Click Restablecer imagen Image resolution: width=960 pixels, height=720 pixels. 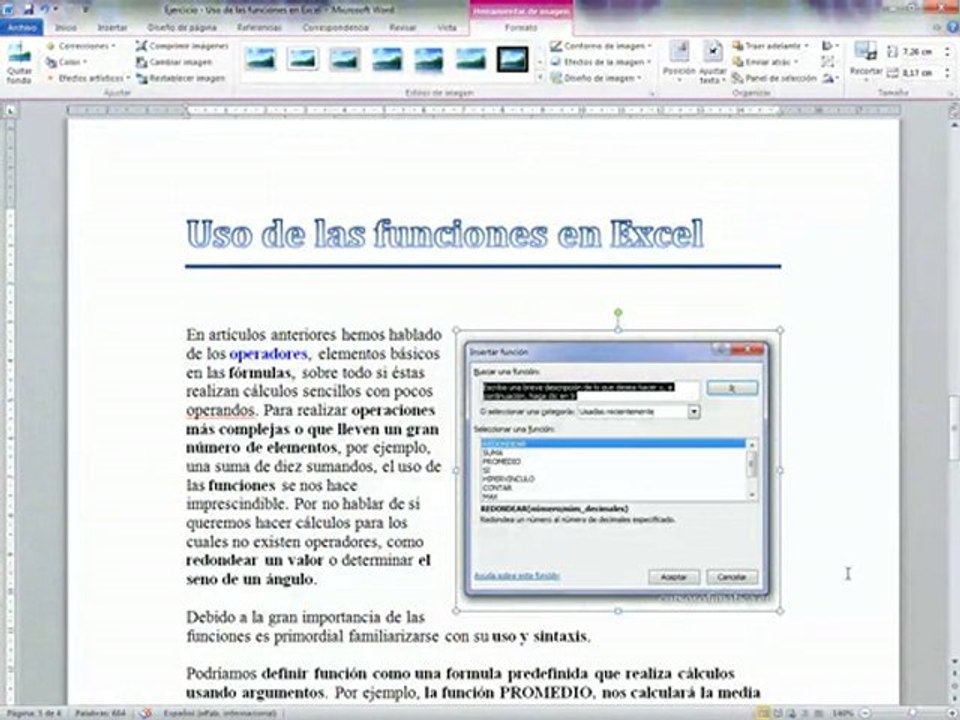181,78
